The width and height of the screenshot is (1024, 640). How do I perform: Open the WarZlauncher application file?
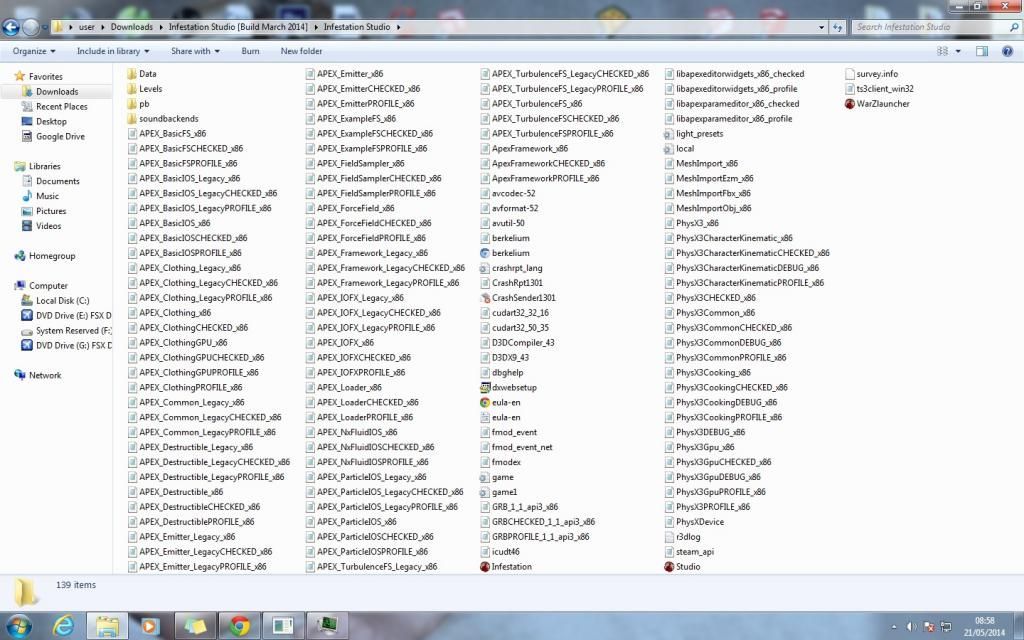click(x=882, y=103)
